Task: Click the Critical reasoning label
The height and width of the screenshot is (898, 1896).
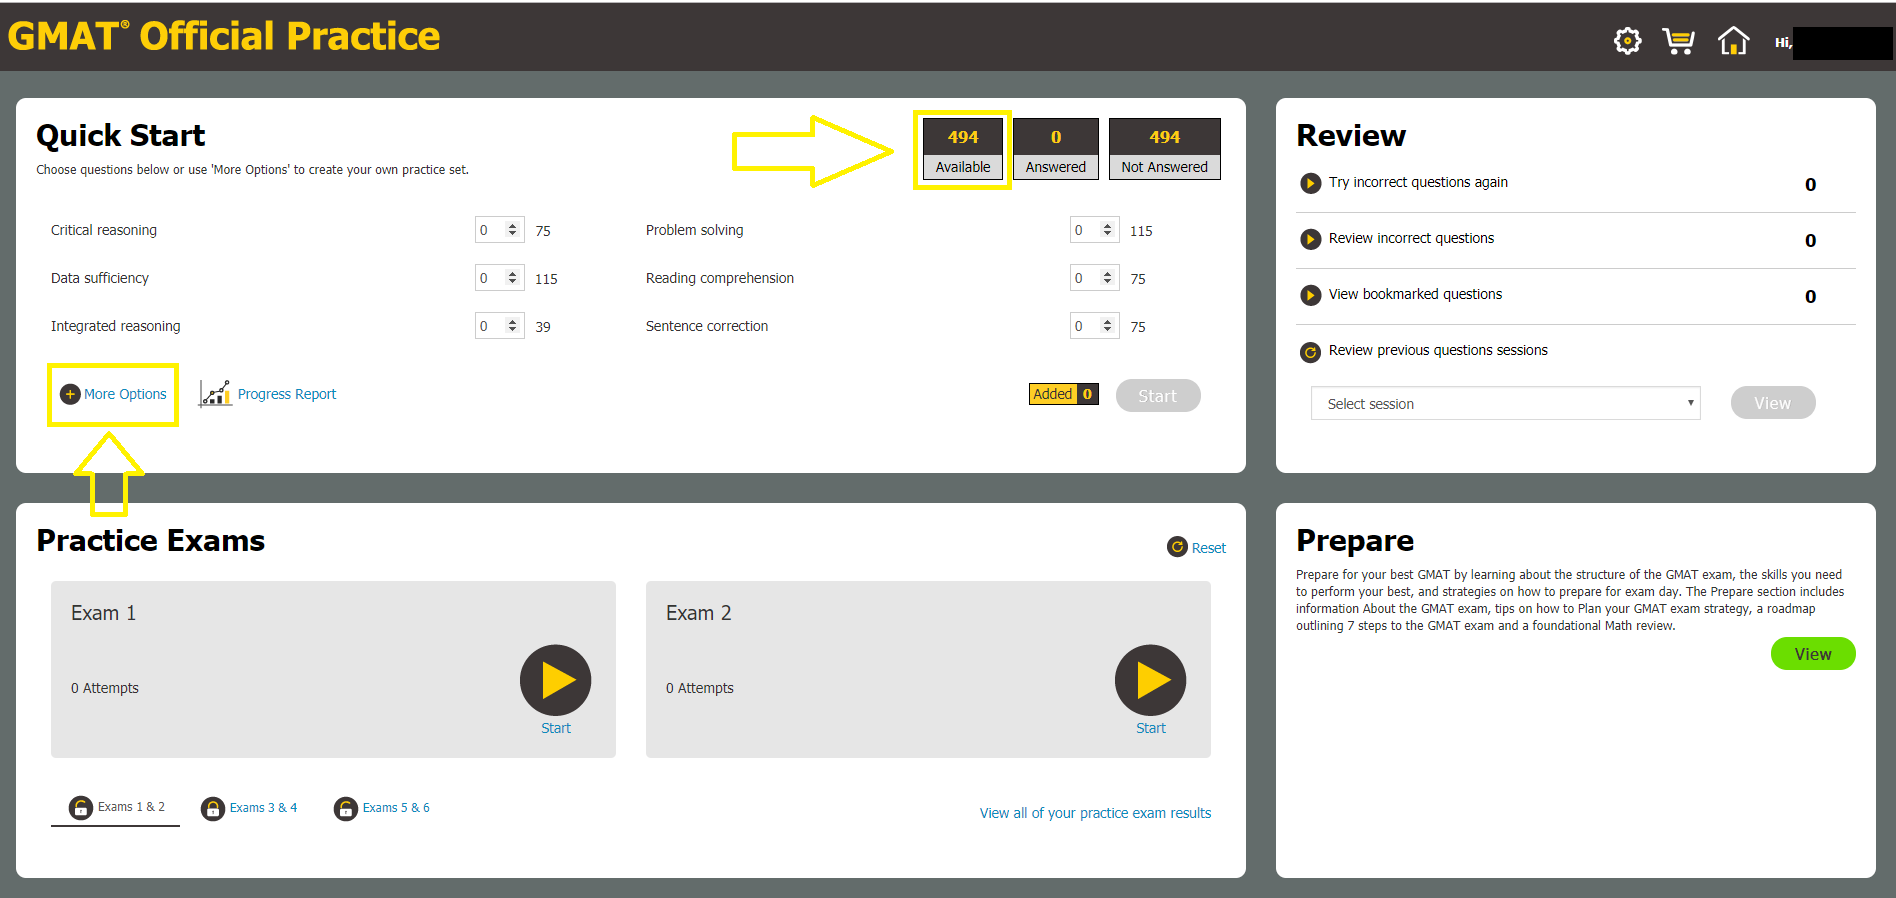Action: [x=104, y=230]
